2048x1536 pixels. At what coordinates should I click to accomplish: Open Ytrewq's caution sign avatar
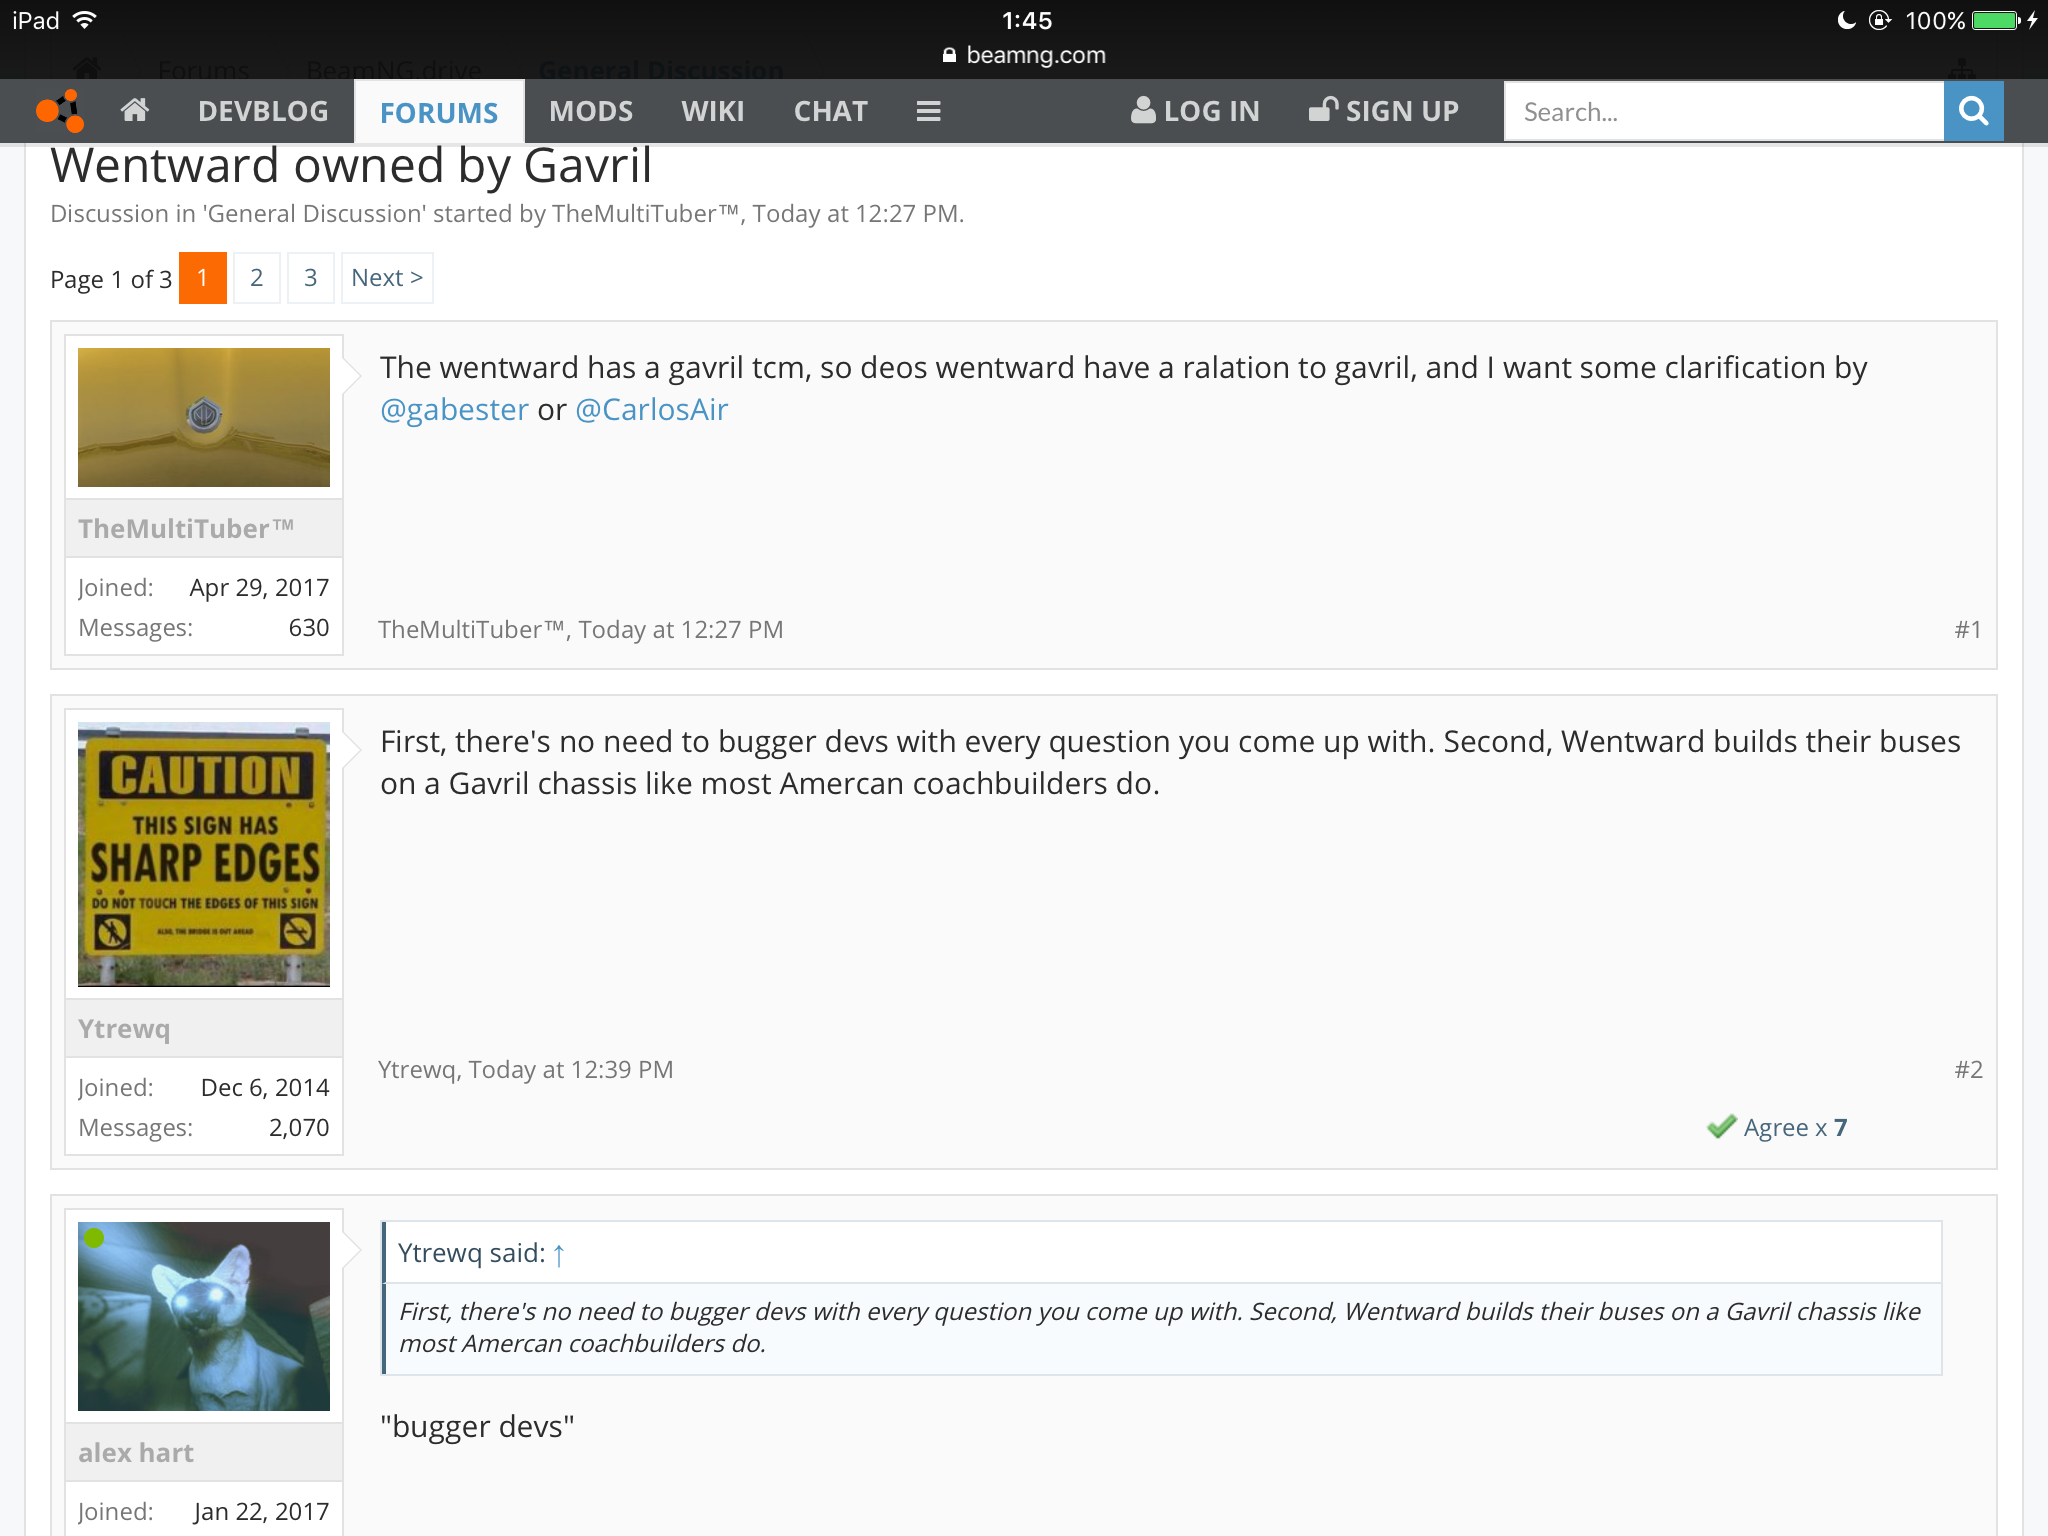(204, 854)
